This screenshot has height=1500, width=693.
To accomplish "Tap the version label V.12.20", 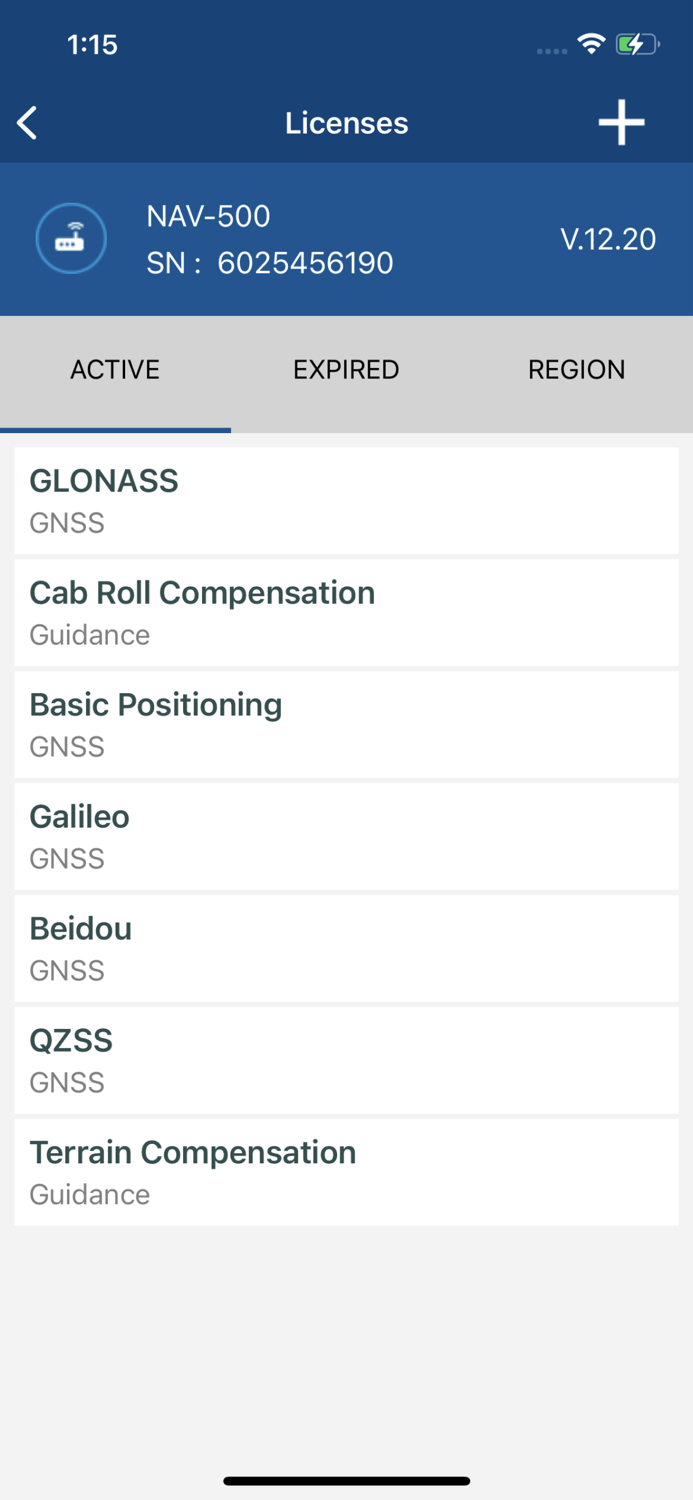I will point(609,239).
